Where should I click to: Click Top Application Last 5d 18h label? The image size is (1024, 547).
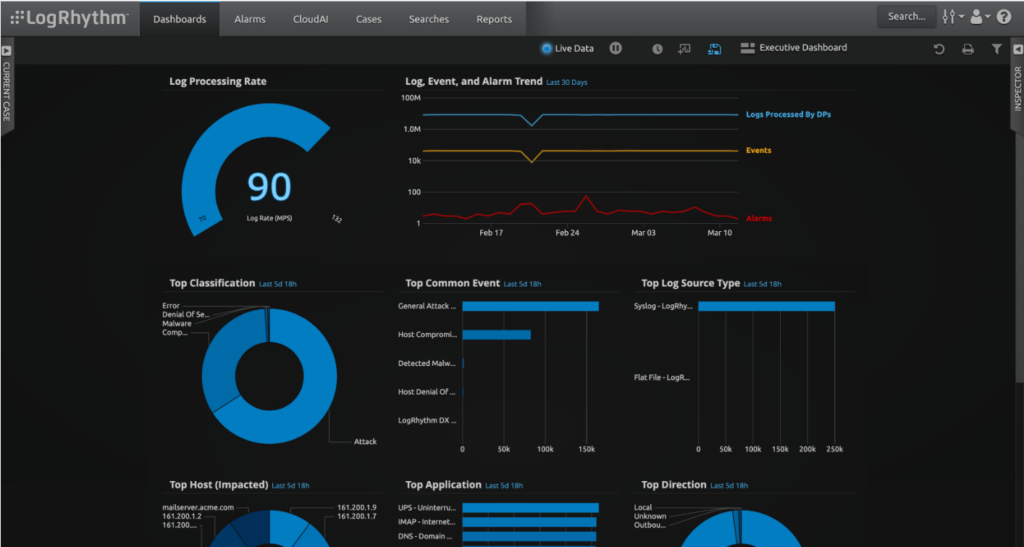504,486
